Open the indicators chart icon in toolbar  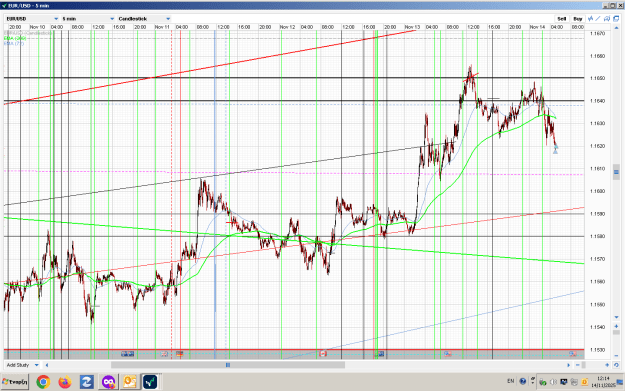(x=590, y=19)
